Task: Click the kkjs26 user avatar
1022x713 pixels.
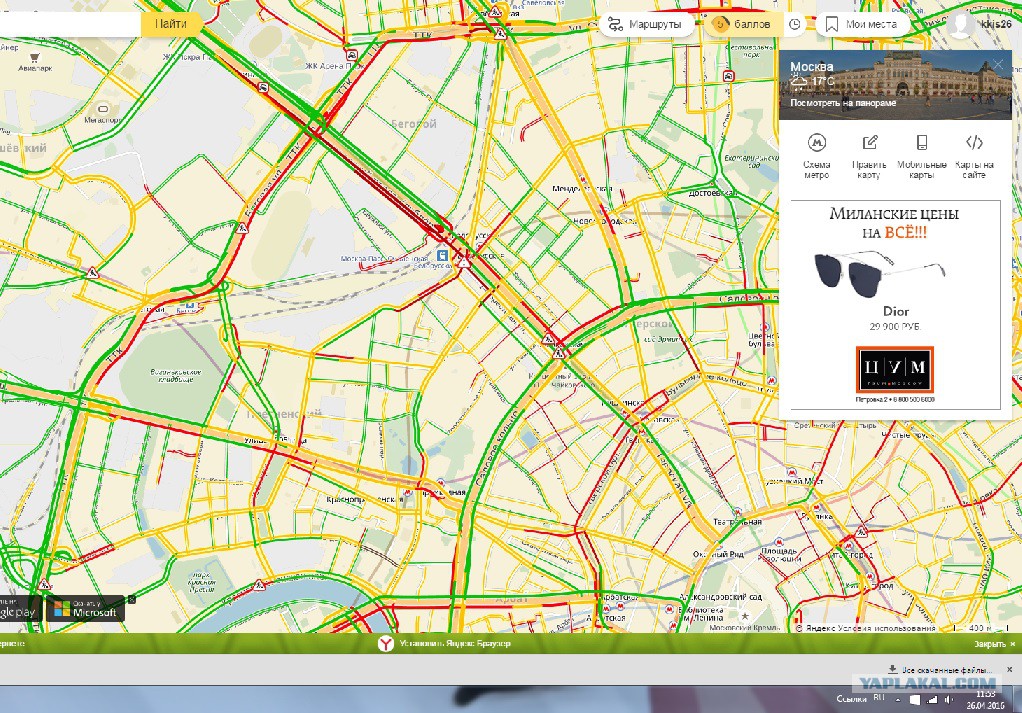Action: (x=961, y=24)
